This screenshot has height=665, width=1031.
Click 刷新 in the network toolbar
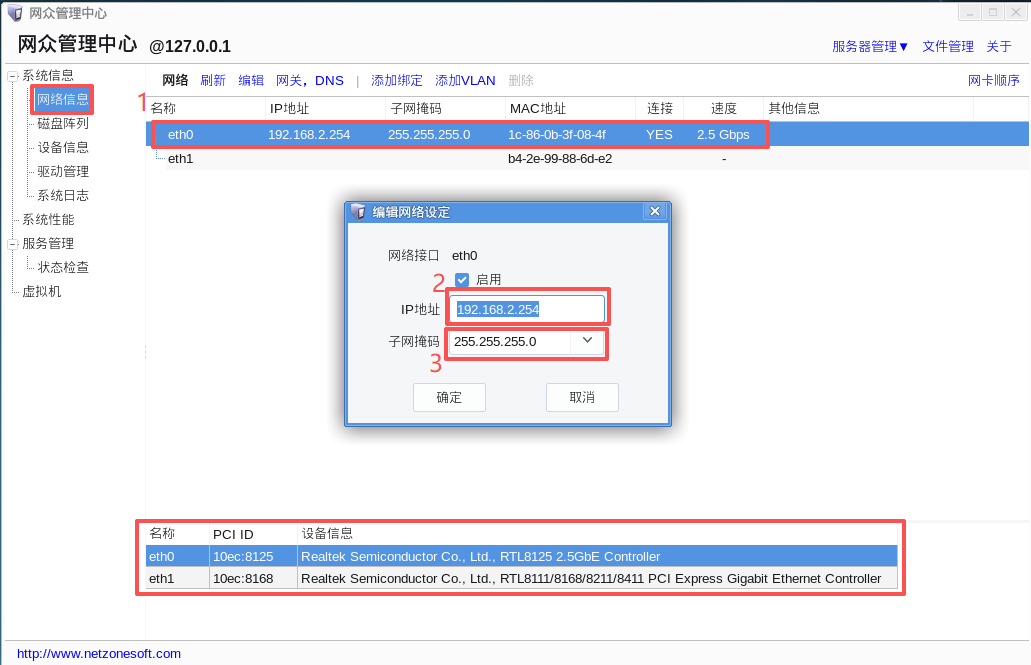[213, 80]
